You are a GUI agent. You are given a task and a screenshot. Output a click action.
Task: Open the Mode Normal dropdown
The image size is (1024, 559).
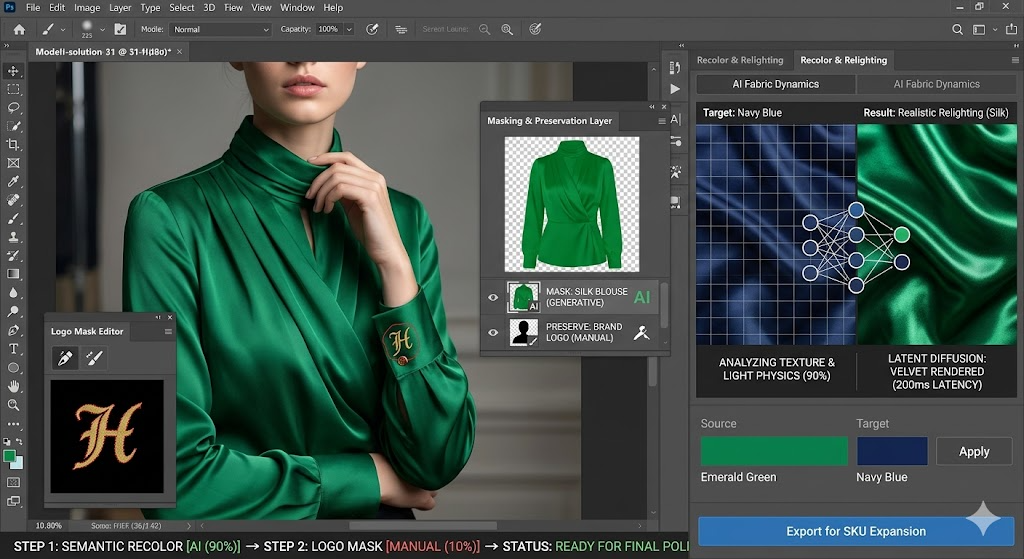220,29
